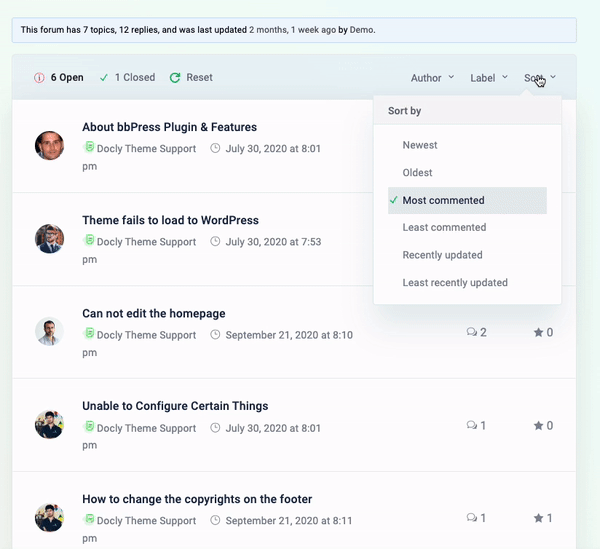
Task: Choose Least commented sorting
Action: click(x=444, y=227)
